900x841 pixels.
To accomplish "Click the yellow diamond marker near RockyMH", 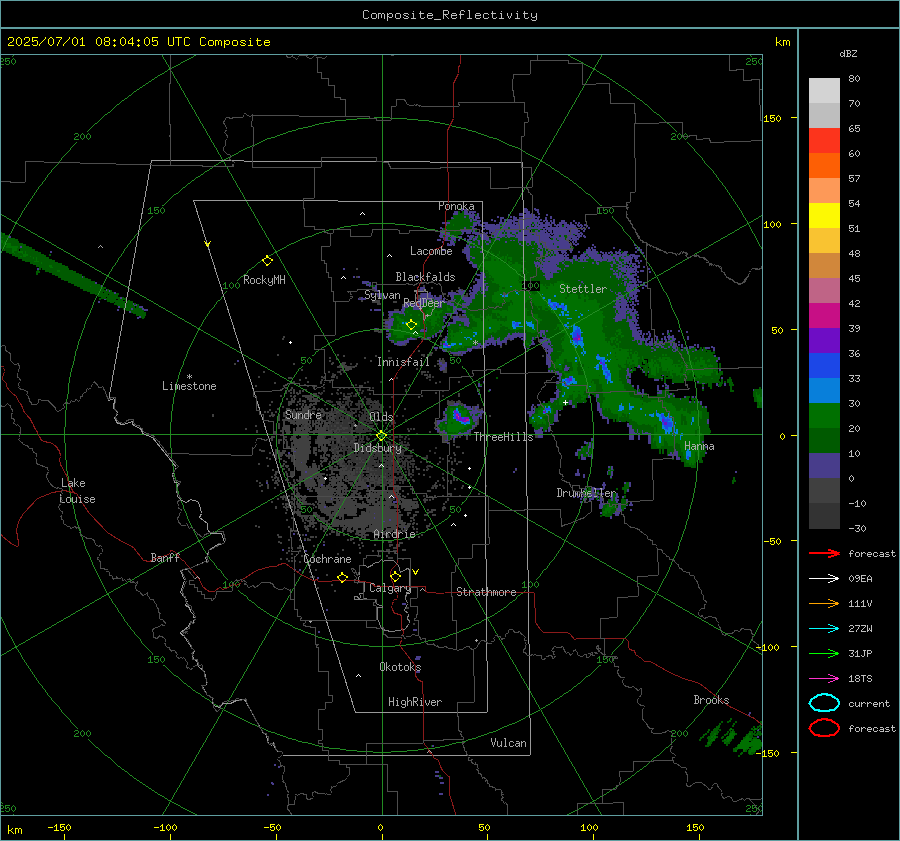I will click(x=267, y=261).
